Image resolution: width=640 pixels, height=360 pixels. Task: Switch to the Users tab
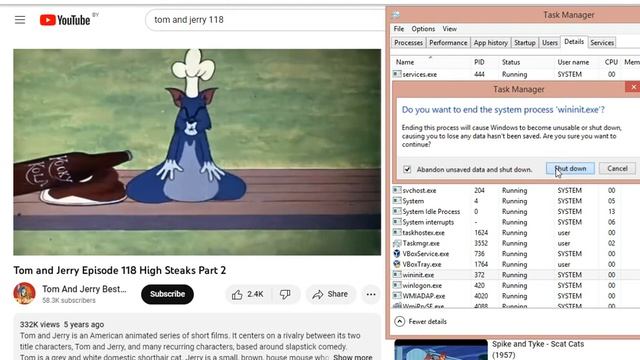coord(549,42)
